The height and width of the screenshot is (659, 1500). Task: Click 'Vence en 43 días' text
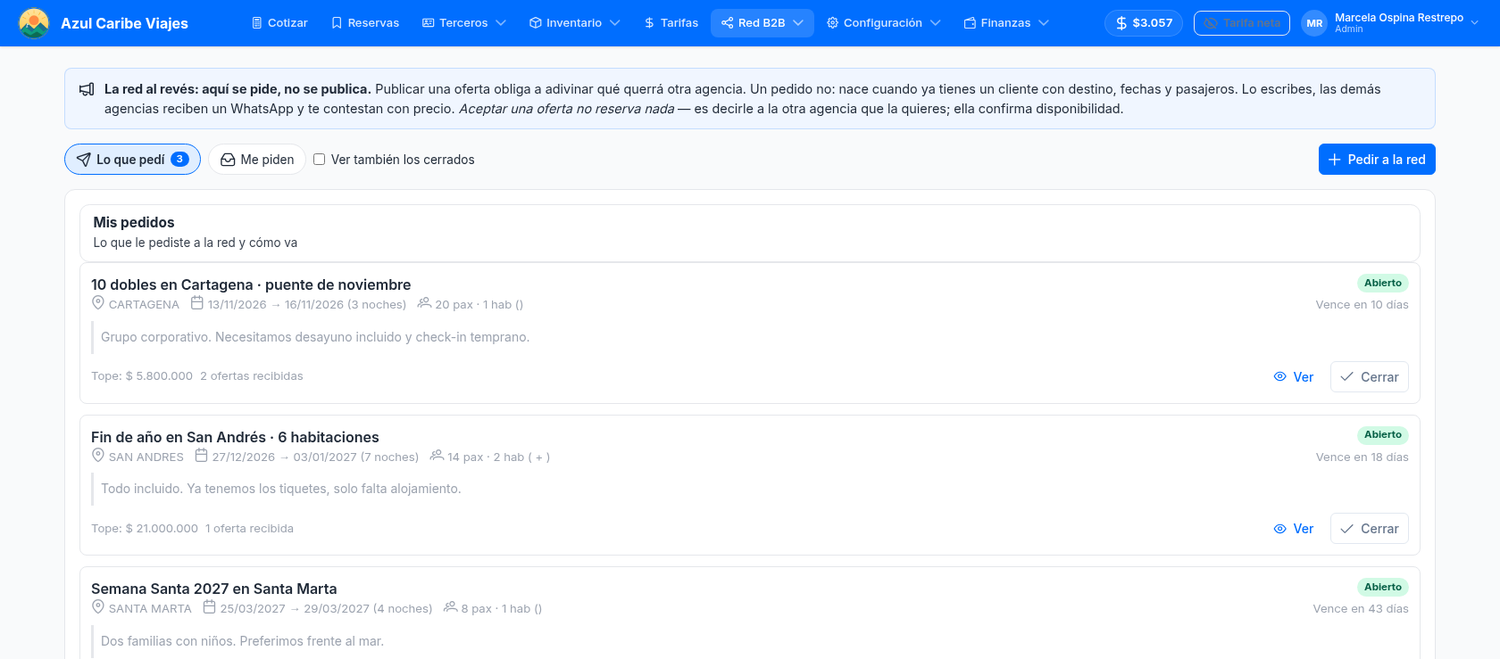coord(1360,608)
